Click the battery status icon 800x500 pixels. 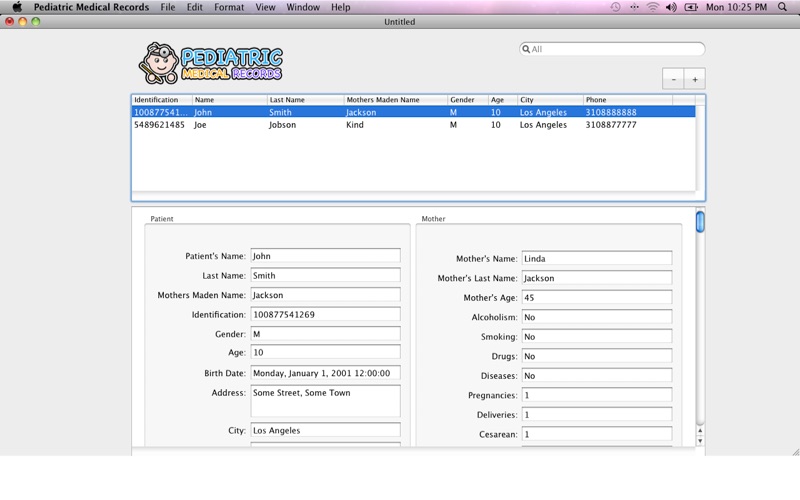pos(691,7)
